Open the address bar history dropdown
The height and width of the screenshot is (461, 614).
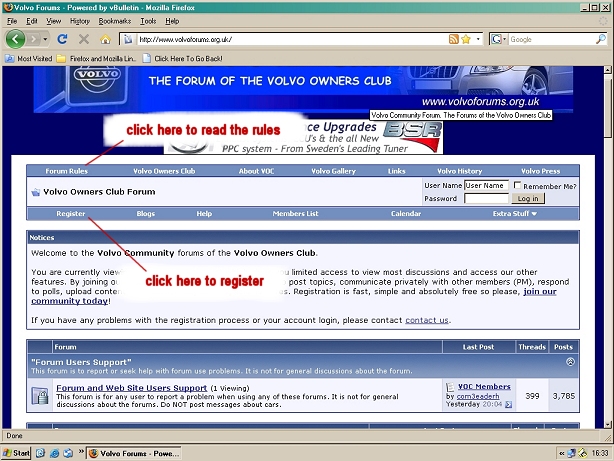(478, 39)
